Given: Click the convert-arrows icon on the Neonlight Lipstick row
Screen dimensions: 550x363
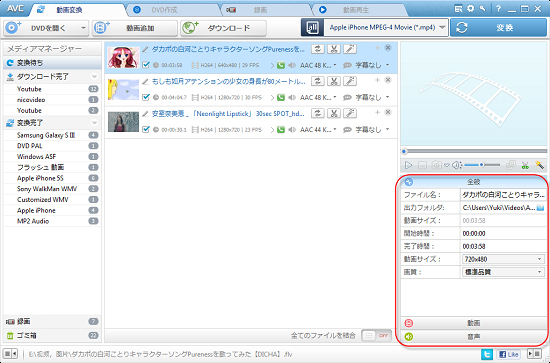Looking at the screenshot, I should (x=317, y=113).
